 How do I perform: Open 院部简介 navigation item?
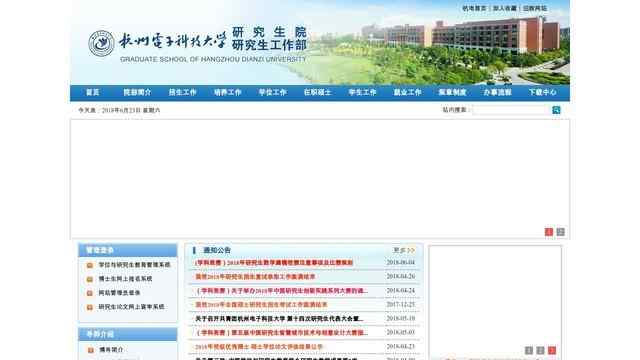point(137,93)
